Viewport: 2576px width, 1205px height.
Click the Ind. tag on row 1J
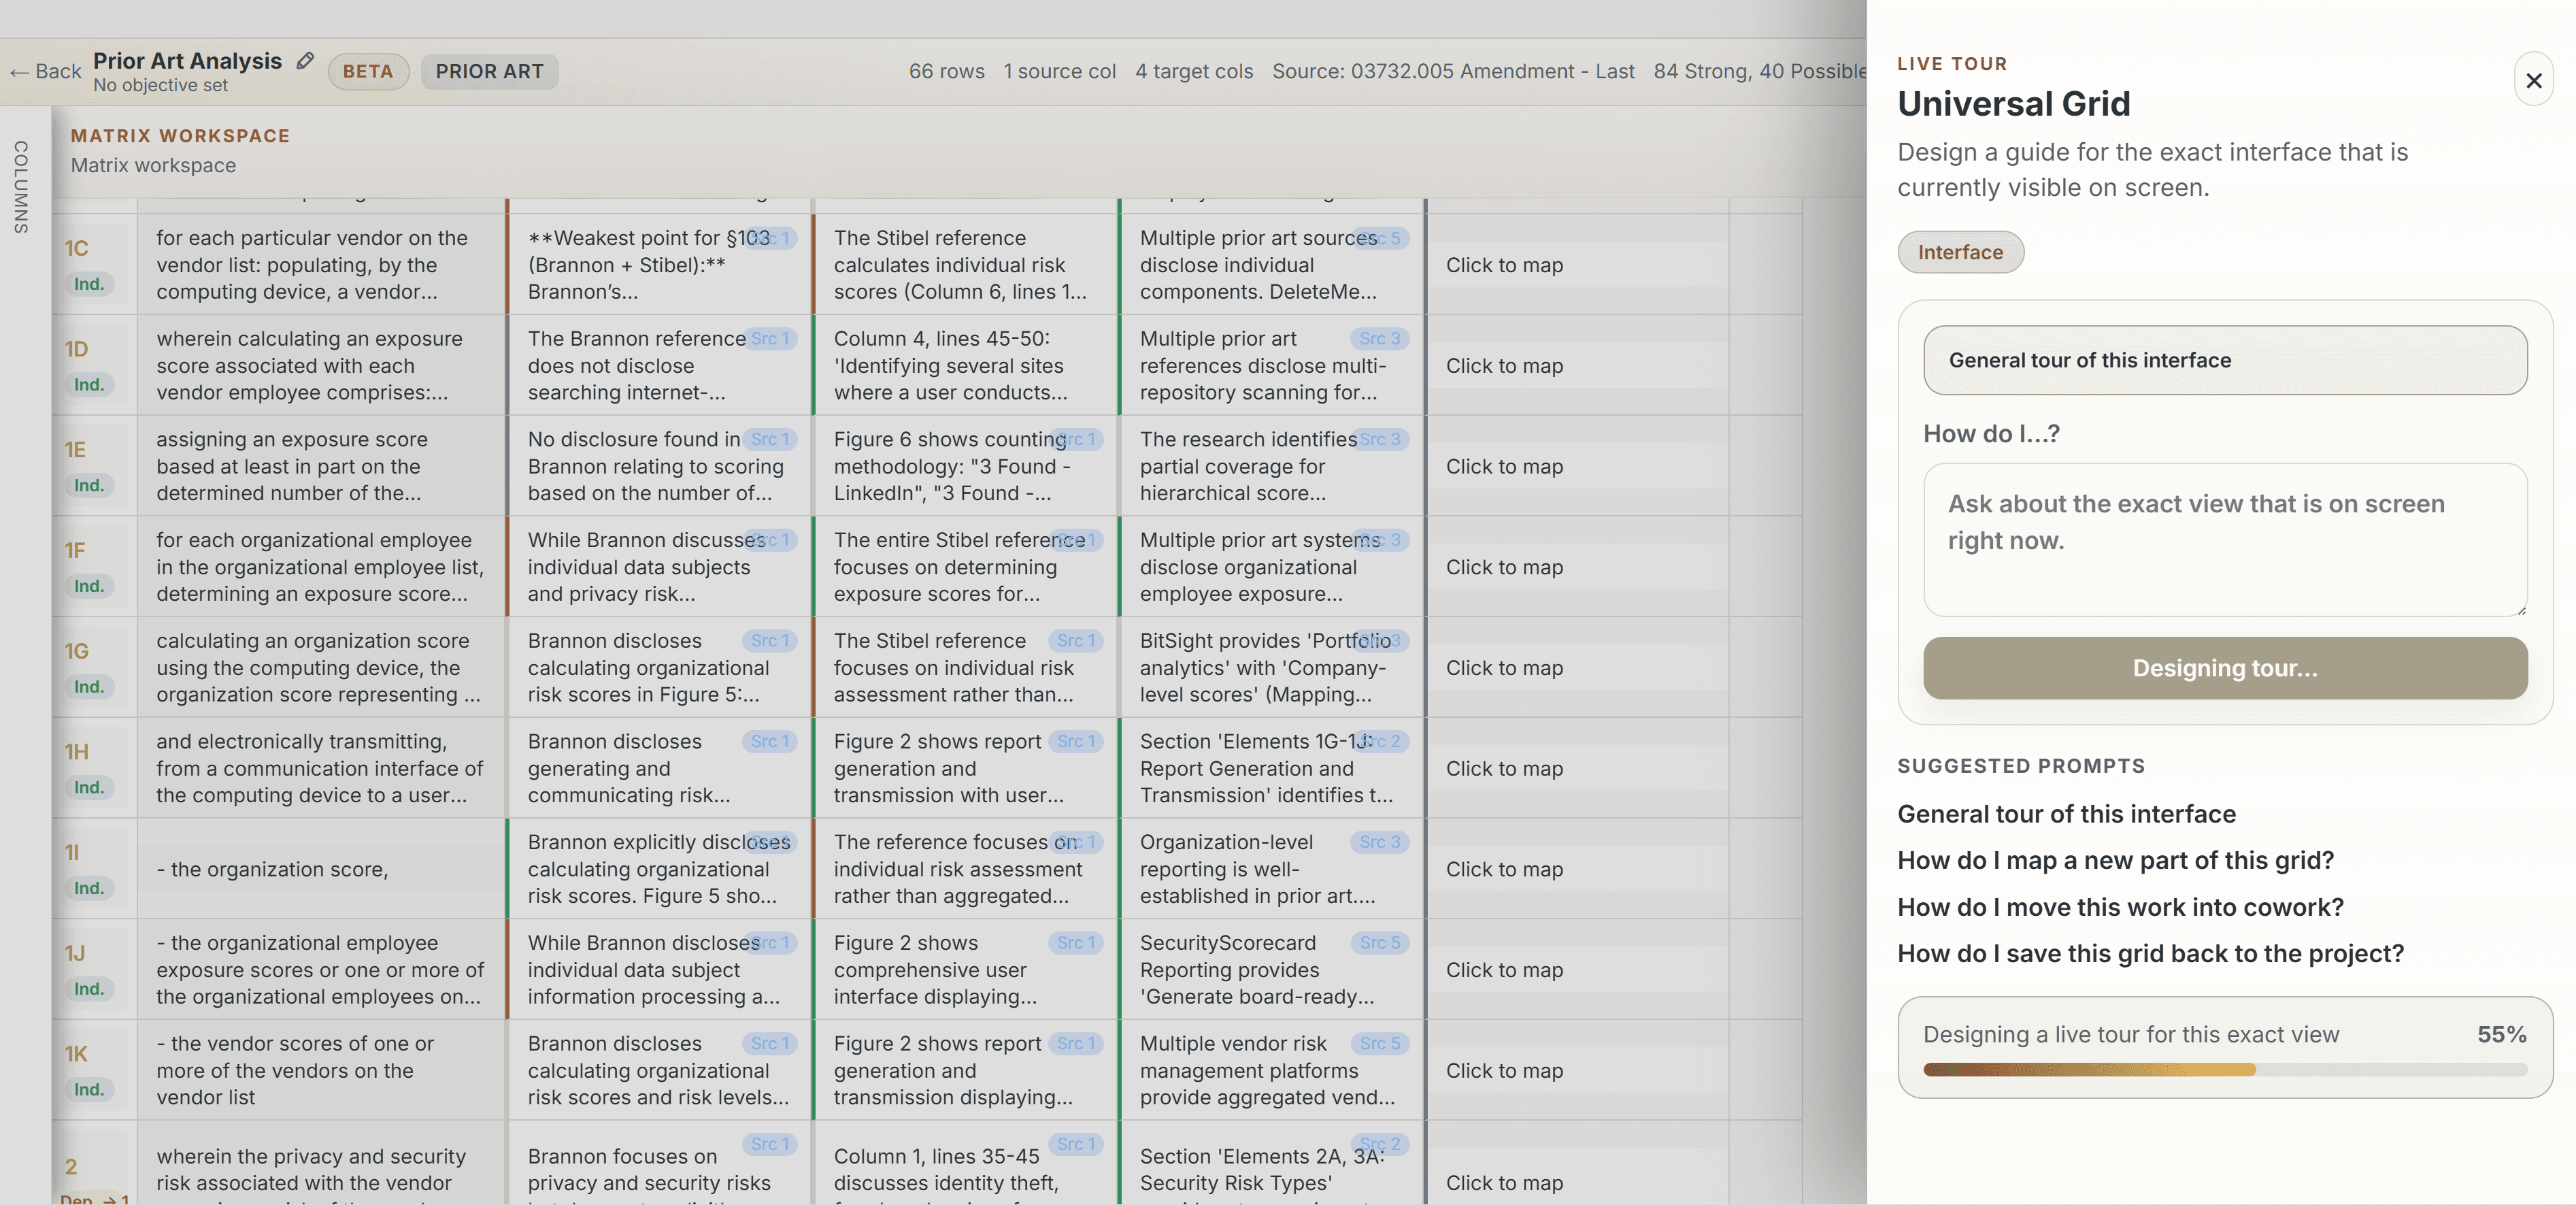click(x=89, y=988)
